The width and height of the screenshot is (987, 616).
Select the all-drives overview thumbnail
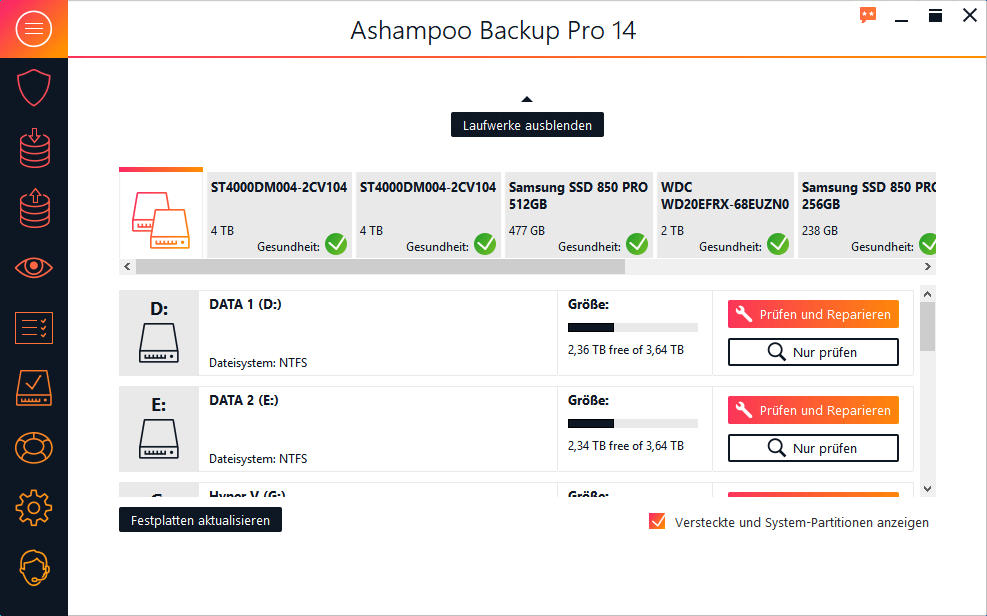[x=161, y=215]
